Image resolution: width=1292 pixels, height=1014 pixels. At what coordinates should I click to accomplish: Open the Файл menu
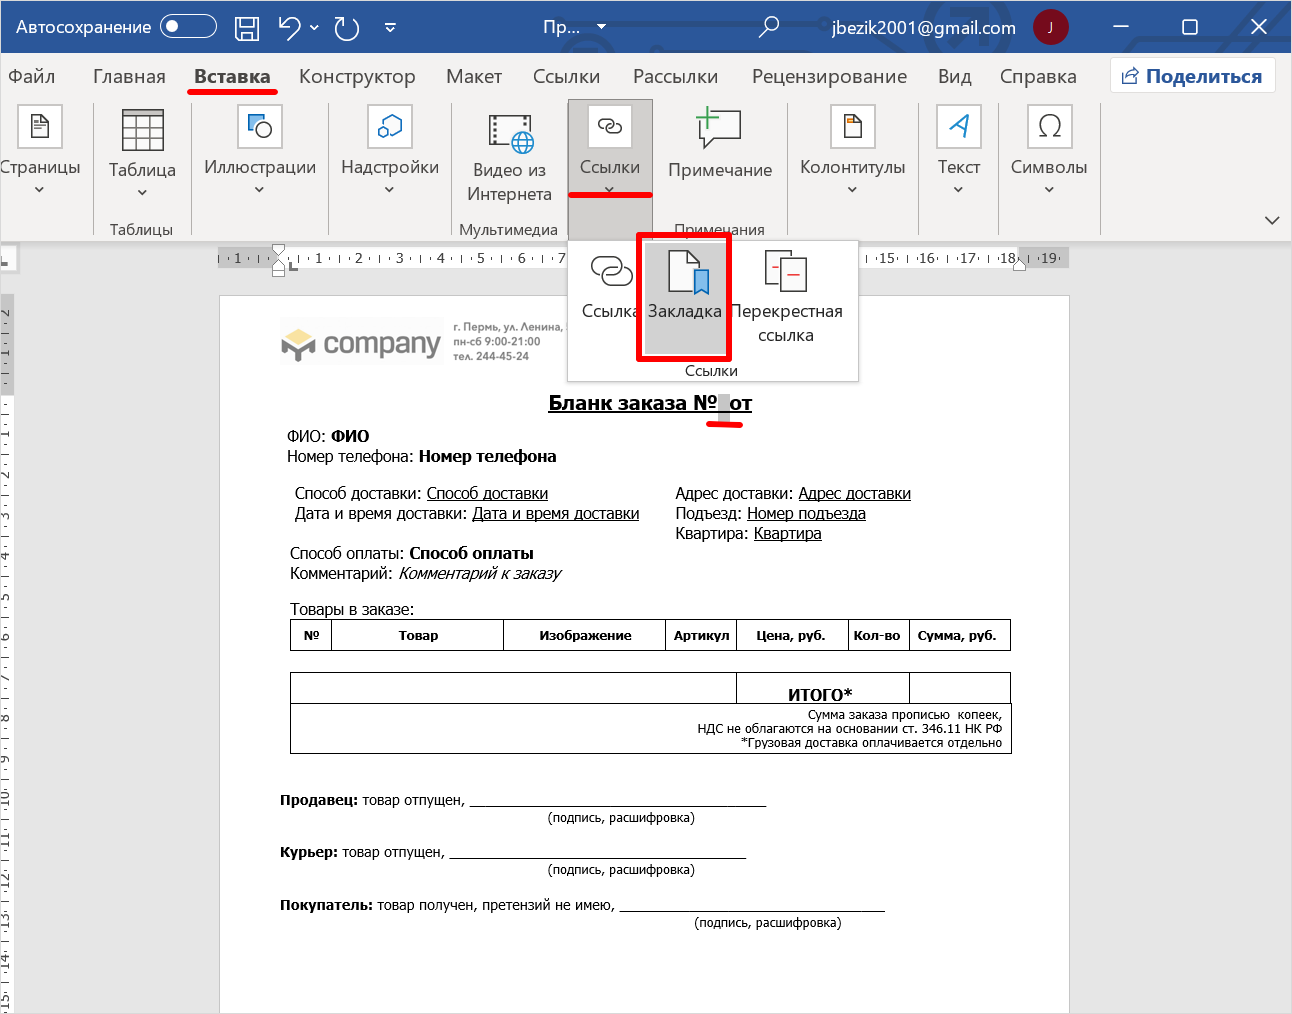32,76
